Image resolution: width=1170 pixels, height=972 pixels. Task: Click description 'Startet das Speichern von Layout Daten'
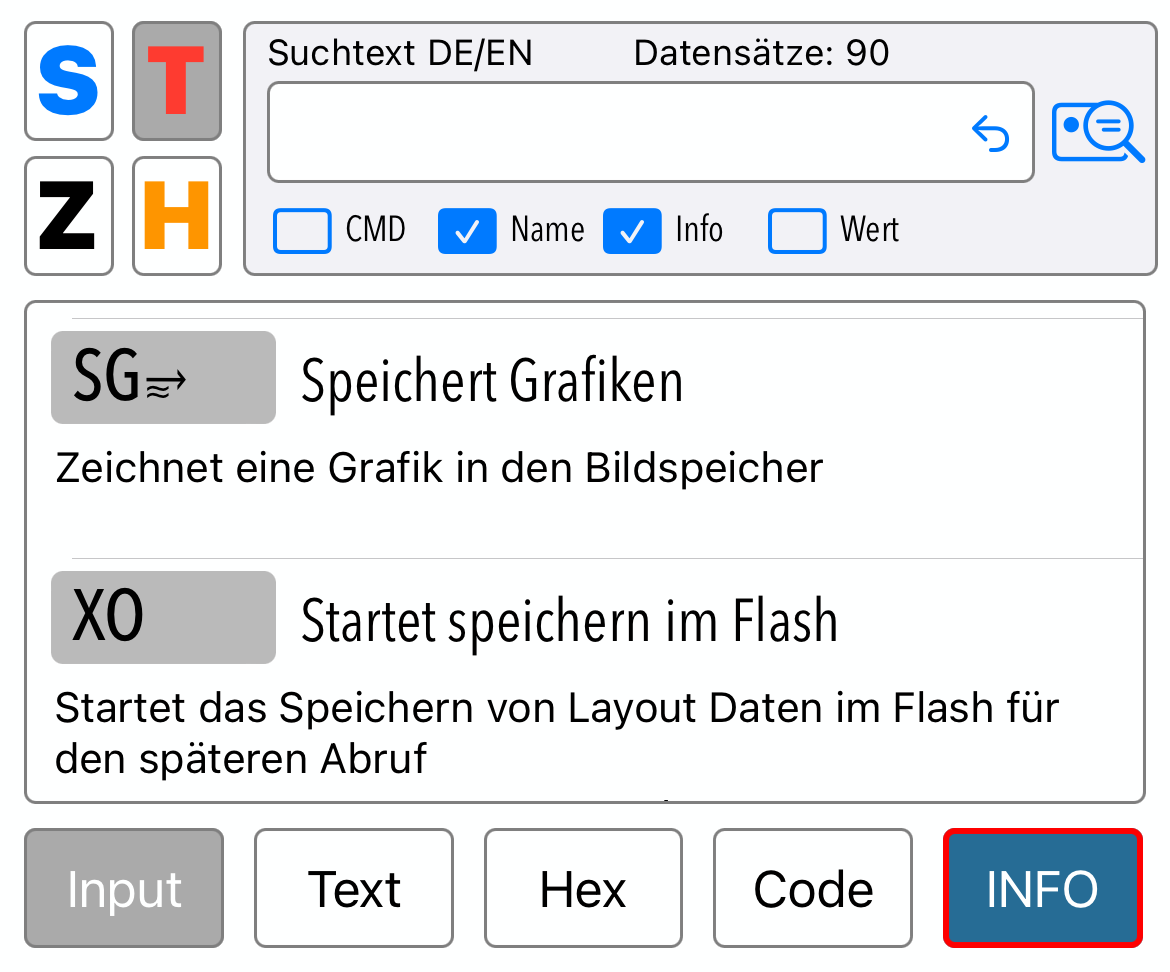point(557,733)
